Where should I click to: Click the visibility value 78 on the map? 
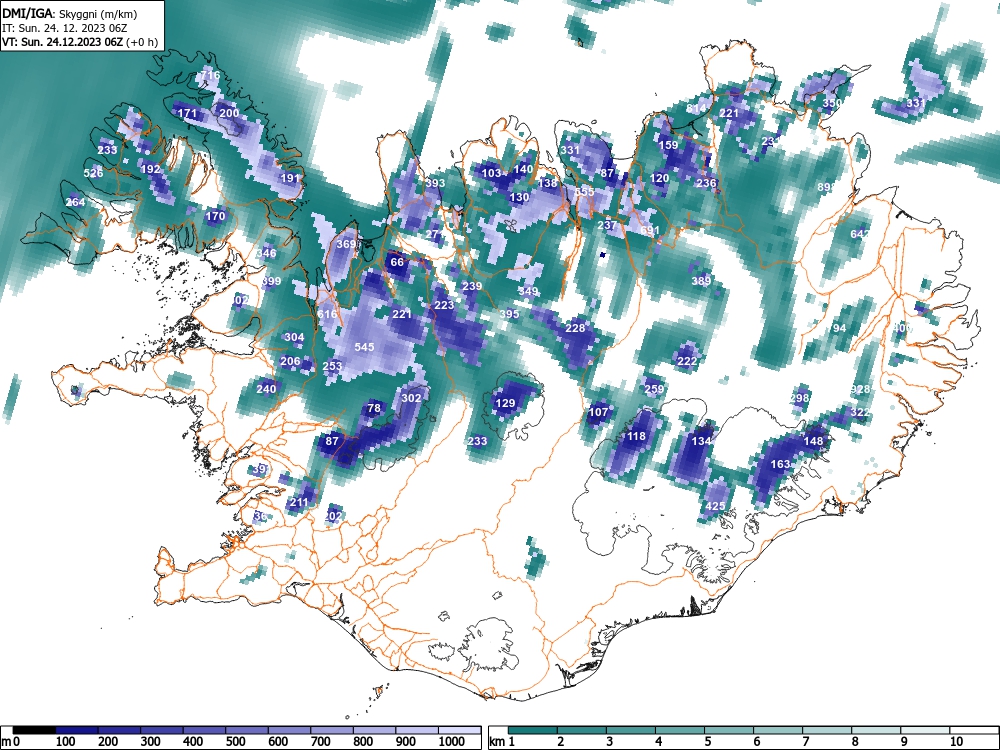click(x=374, y=409)
